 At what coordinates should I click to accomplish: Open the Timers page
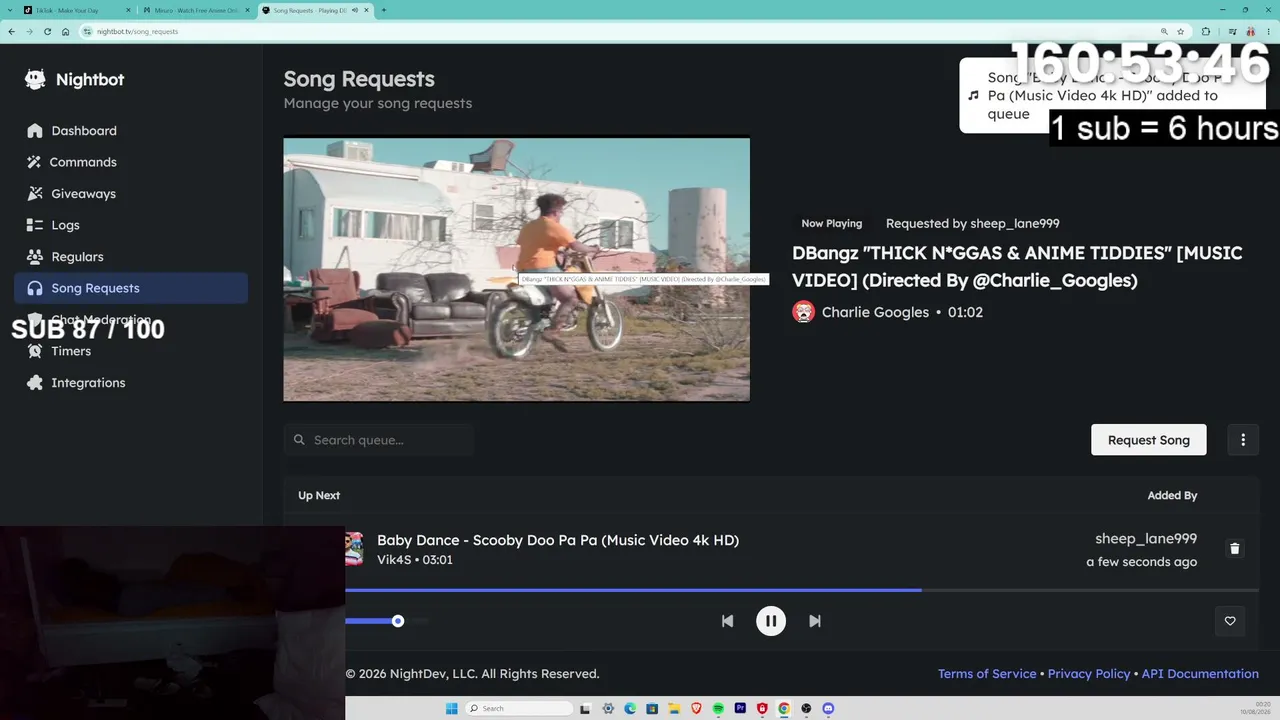pos(131,351)
